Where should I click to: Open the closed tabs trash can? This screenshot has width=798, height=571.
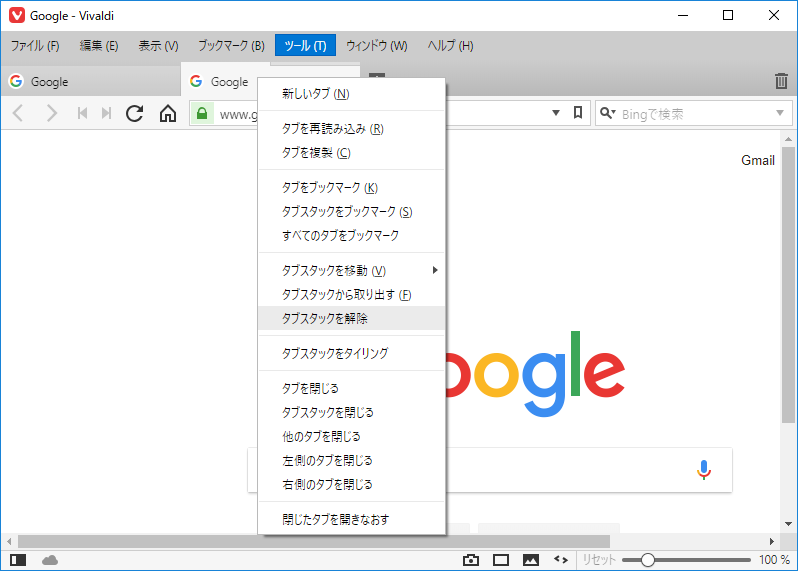click(781, 80)
